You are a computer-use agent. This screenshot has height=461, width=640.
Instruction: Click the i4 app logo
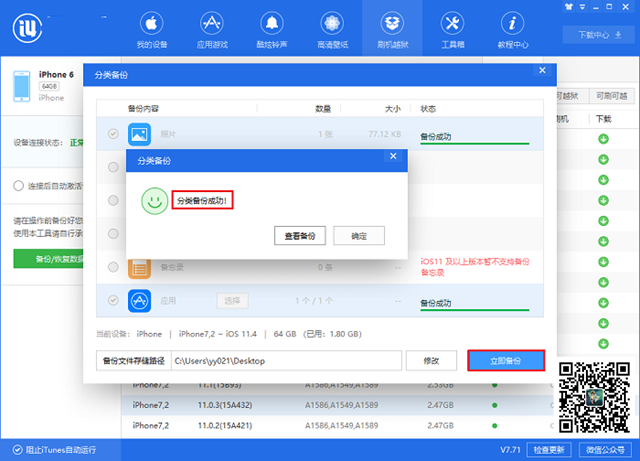click(27, 28)
